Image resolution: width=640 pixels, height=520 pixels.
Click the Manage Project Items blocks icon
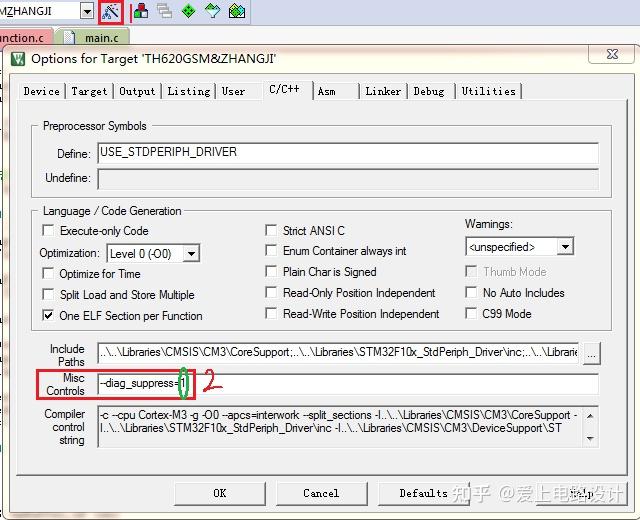(x=141, y=11)
